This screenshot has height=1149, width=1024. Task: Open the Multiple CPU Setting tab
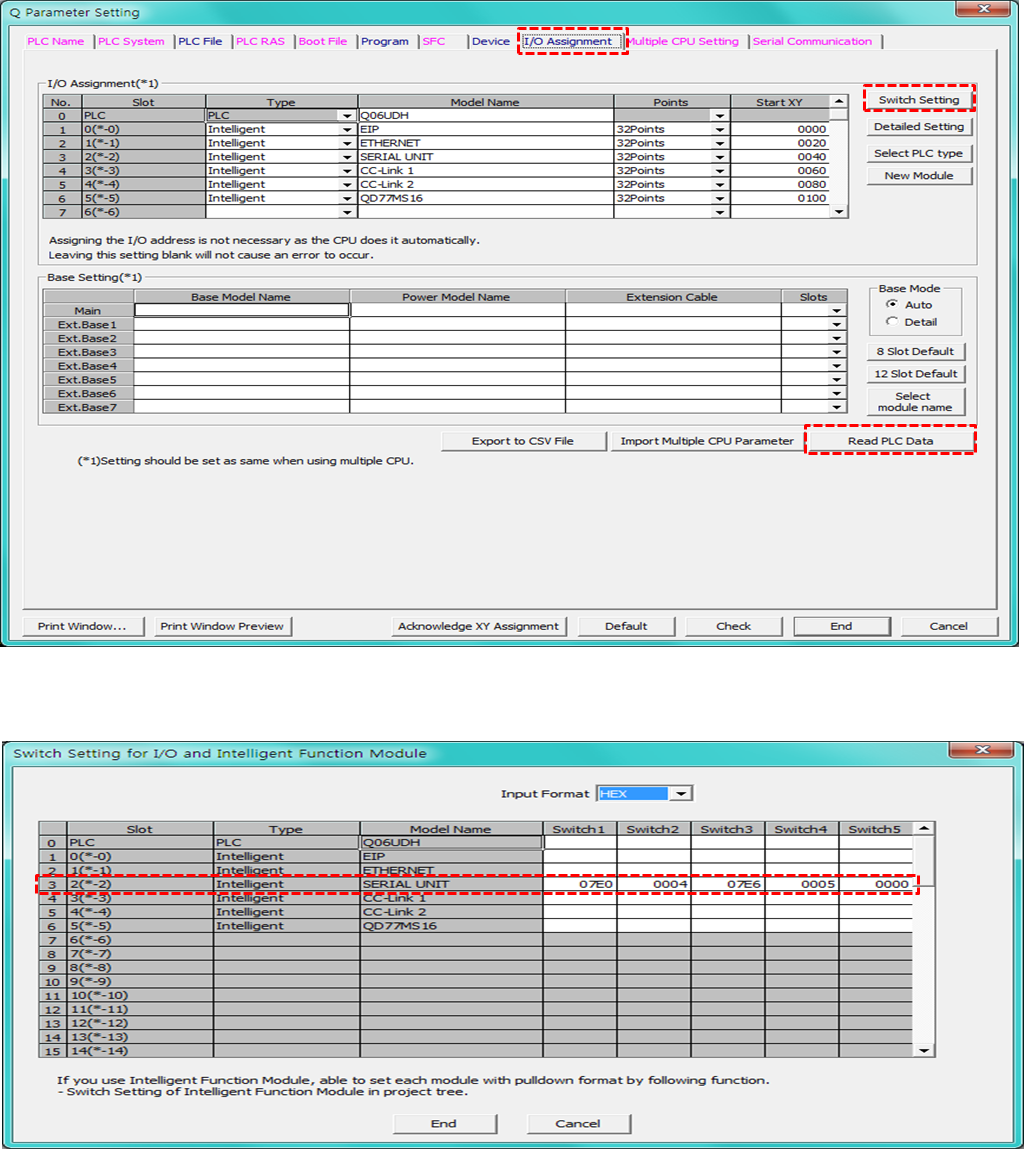(x=683, y=42)
